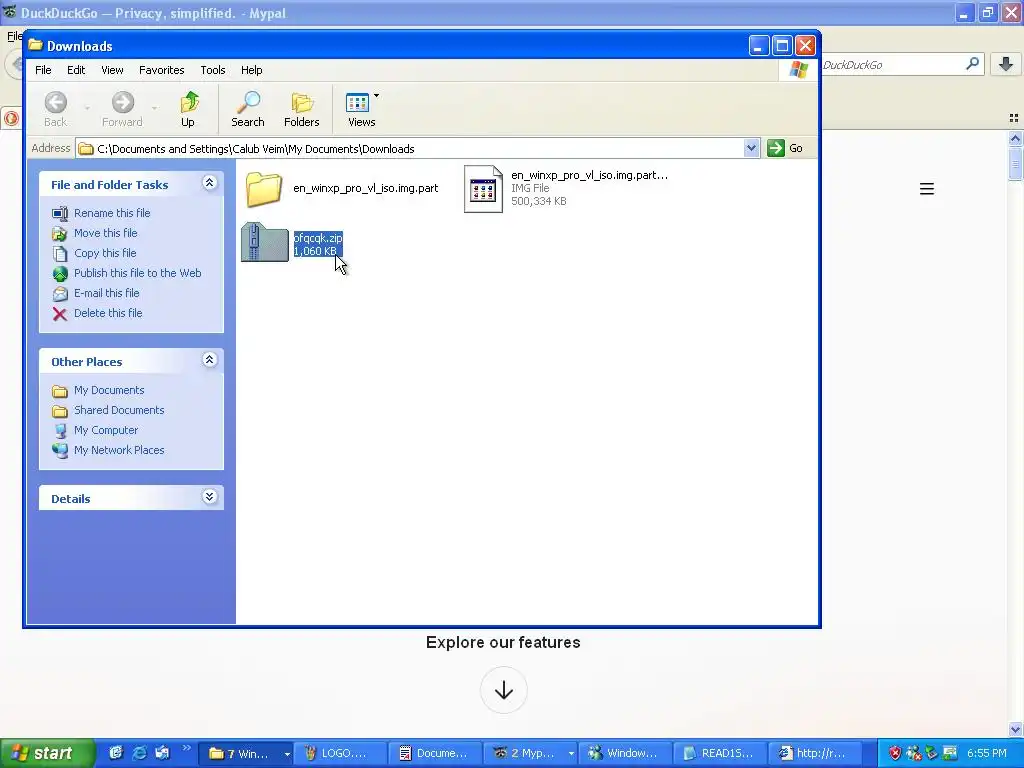
Task: Collapse the File and Folder Tasks panel
Action: pos(209,183)
